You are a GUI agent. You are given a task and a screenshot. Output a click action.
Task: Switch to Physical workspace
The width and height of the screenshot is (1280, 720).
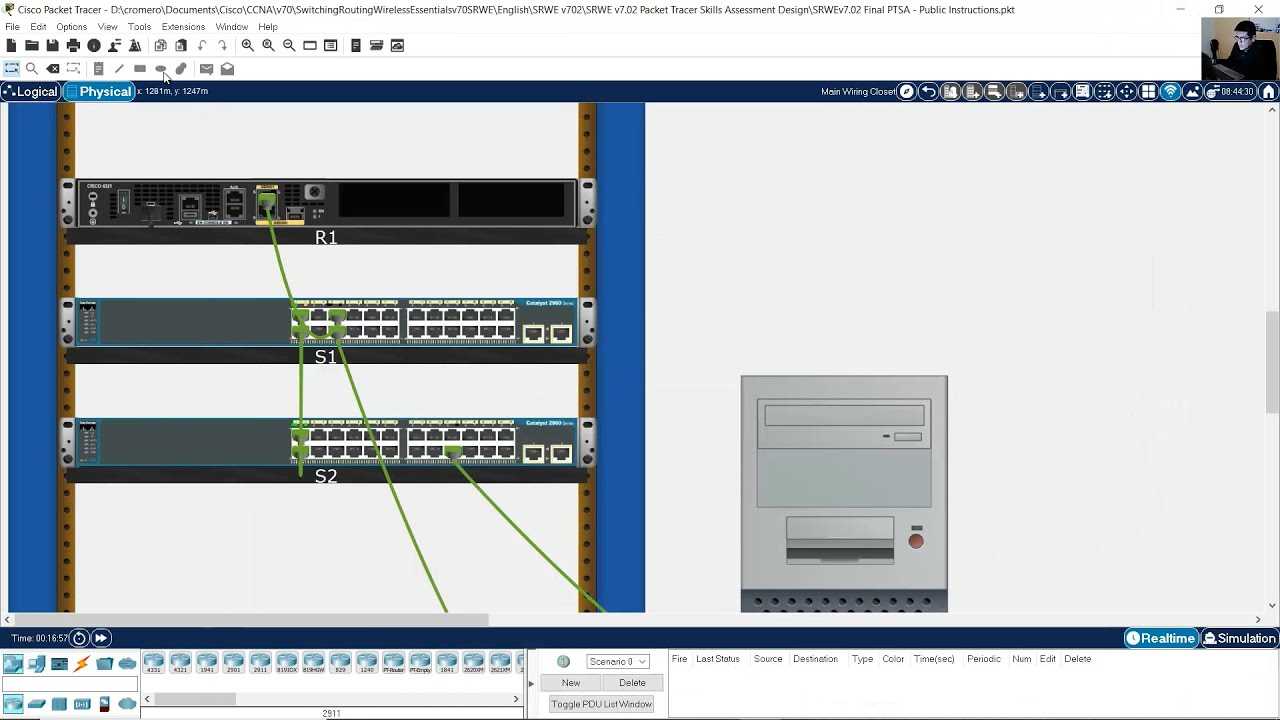point(99,91)
